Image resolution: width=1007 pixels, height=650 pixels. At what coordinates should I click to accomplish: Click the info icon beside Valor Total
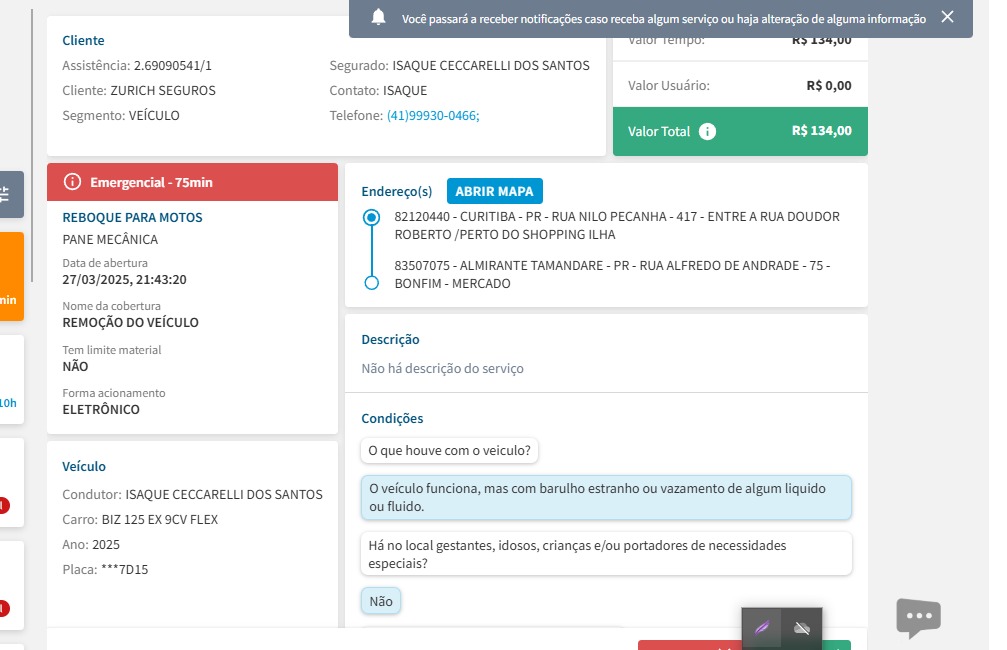[x=707, y=132]
